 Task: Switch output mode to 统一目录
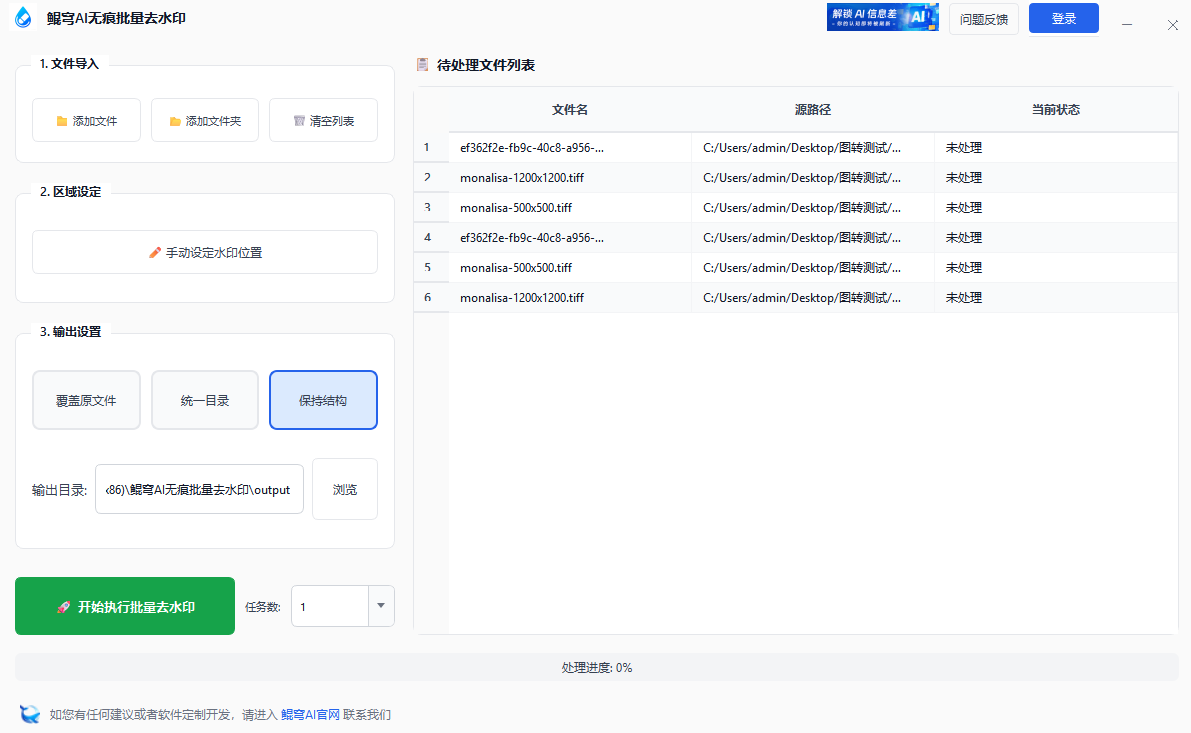pos(204,399)
